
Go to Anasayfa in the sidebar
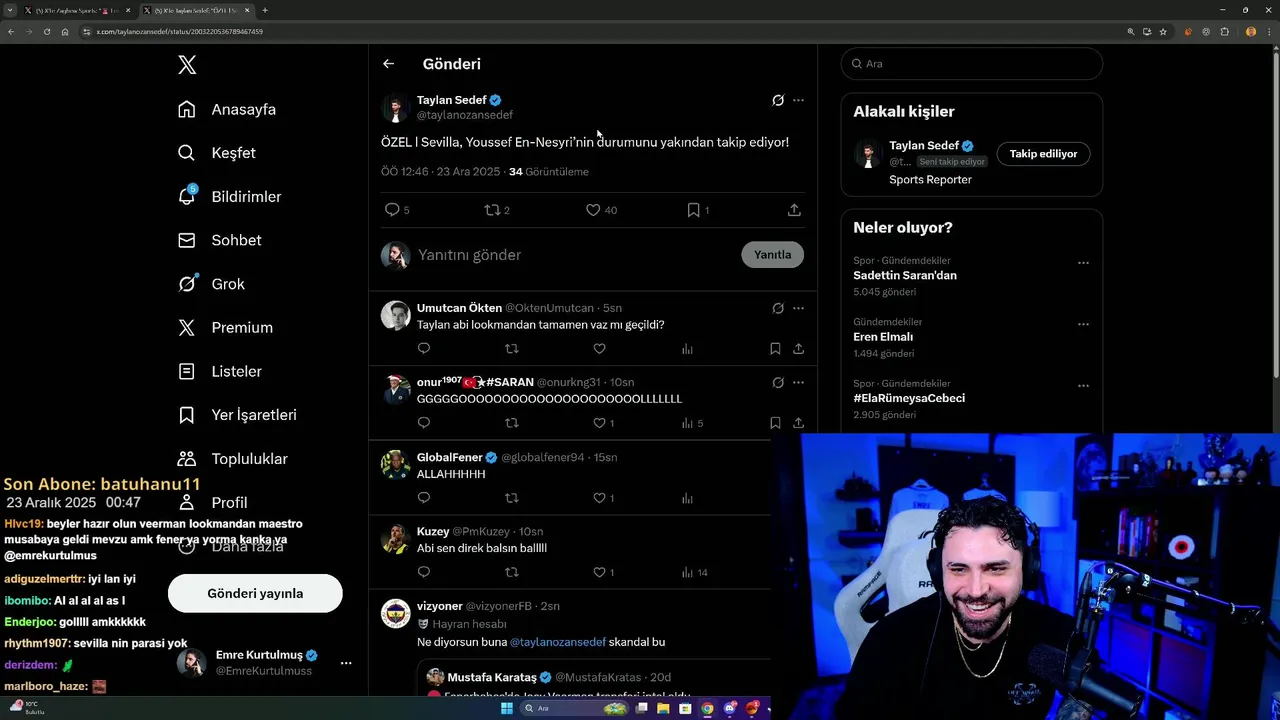pyautogui.click(x=226, y=109)
